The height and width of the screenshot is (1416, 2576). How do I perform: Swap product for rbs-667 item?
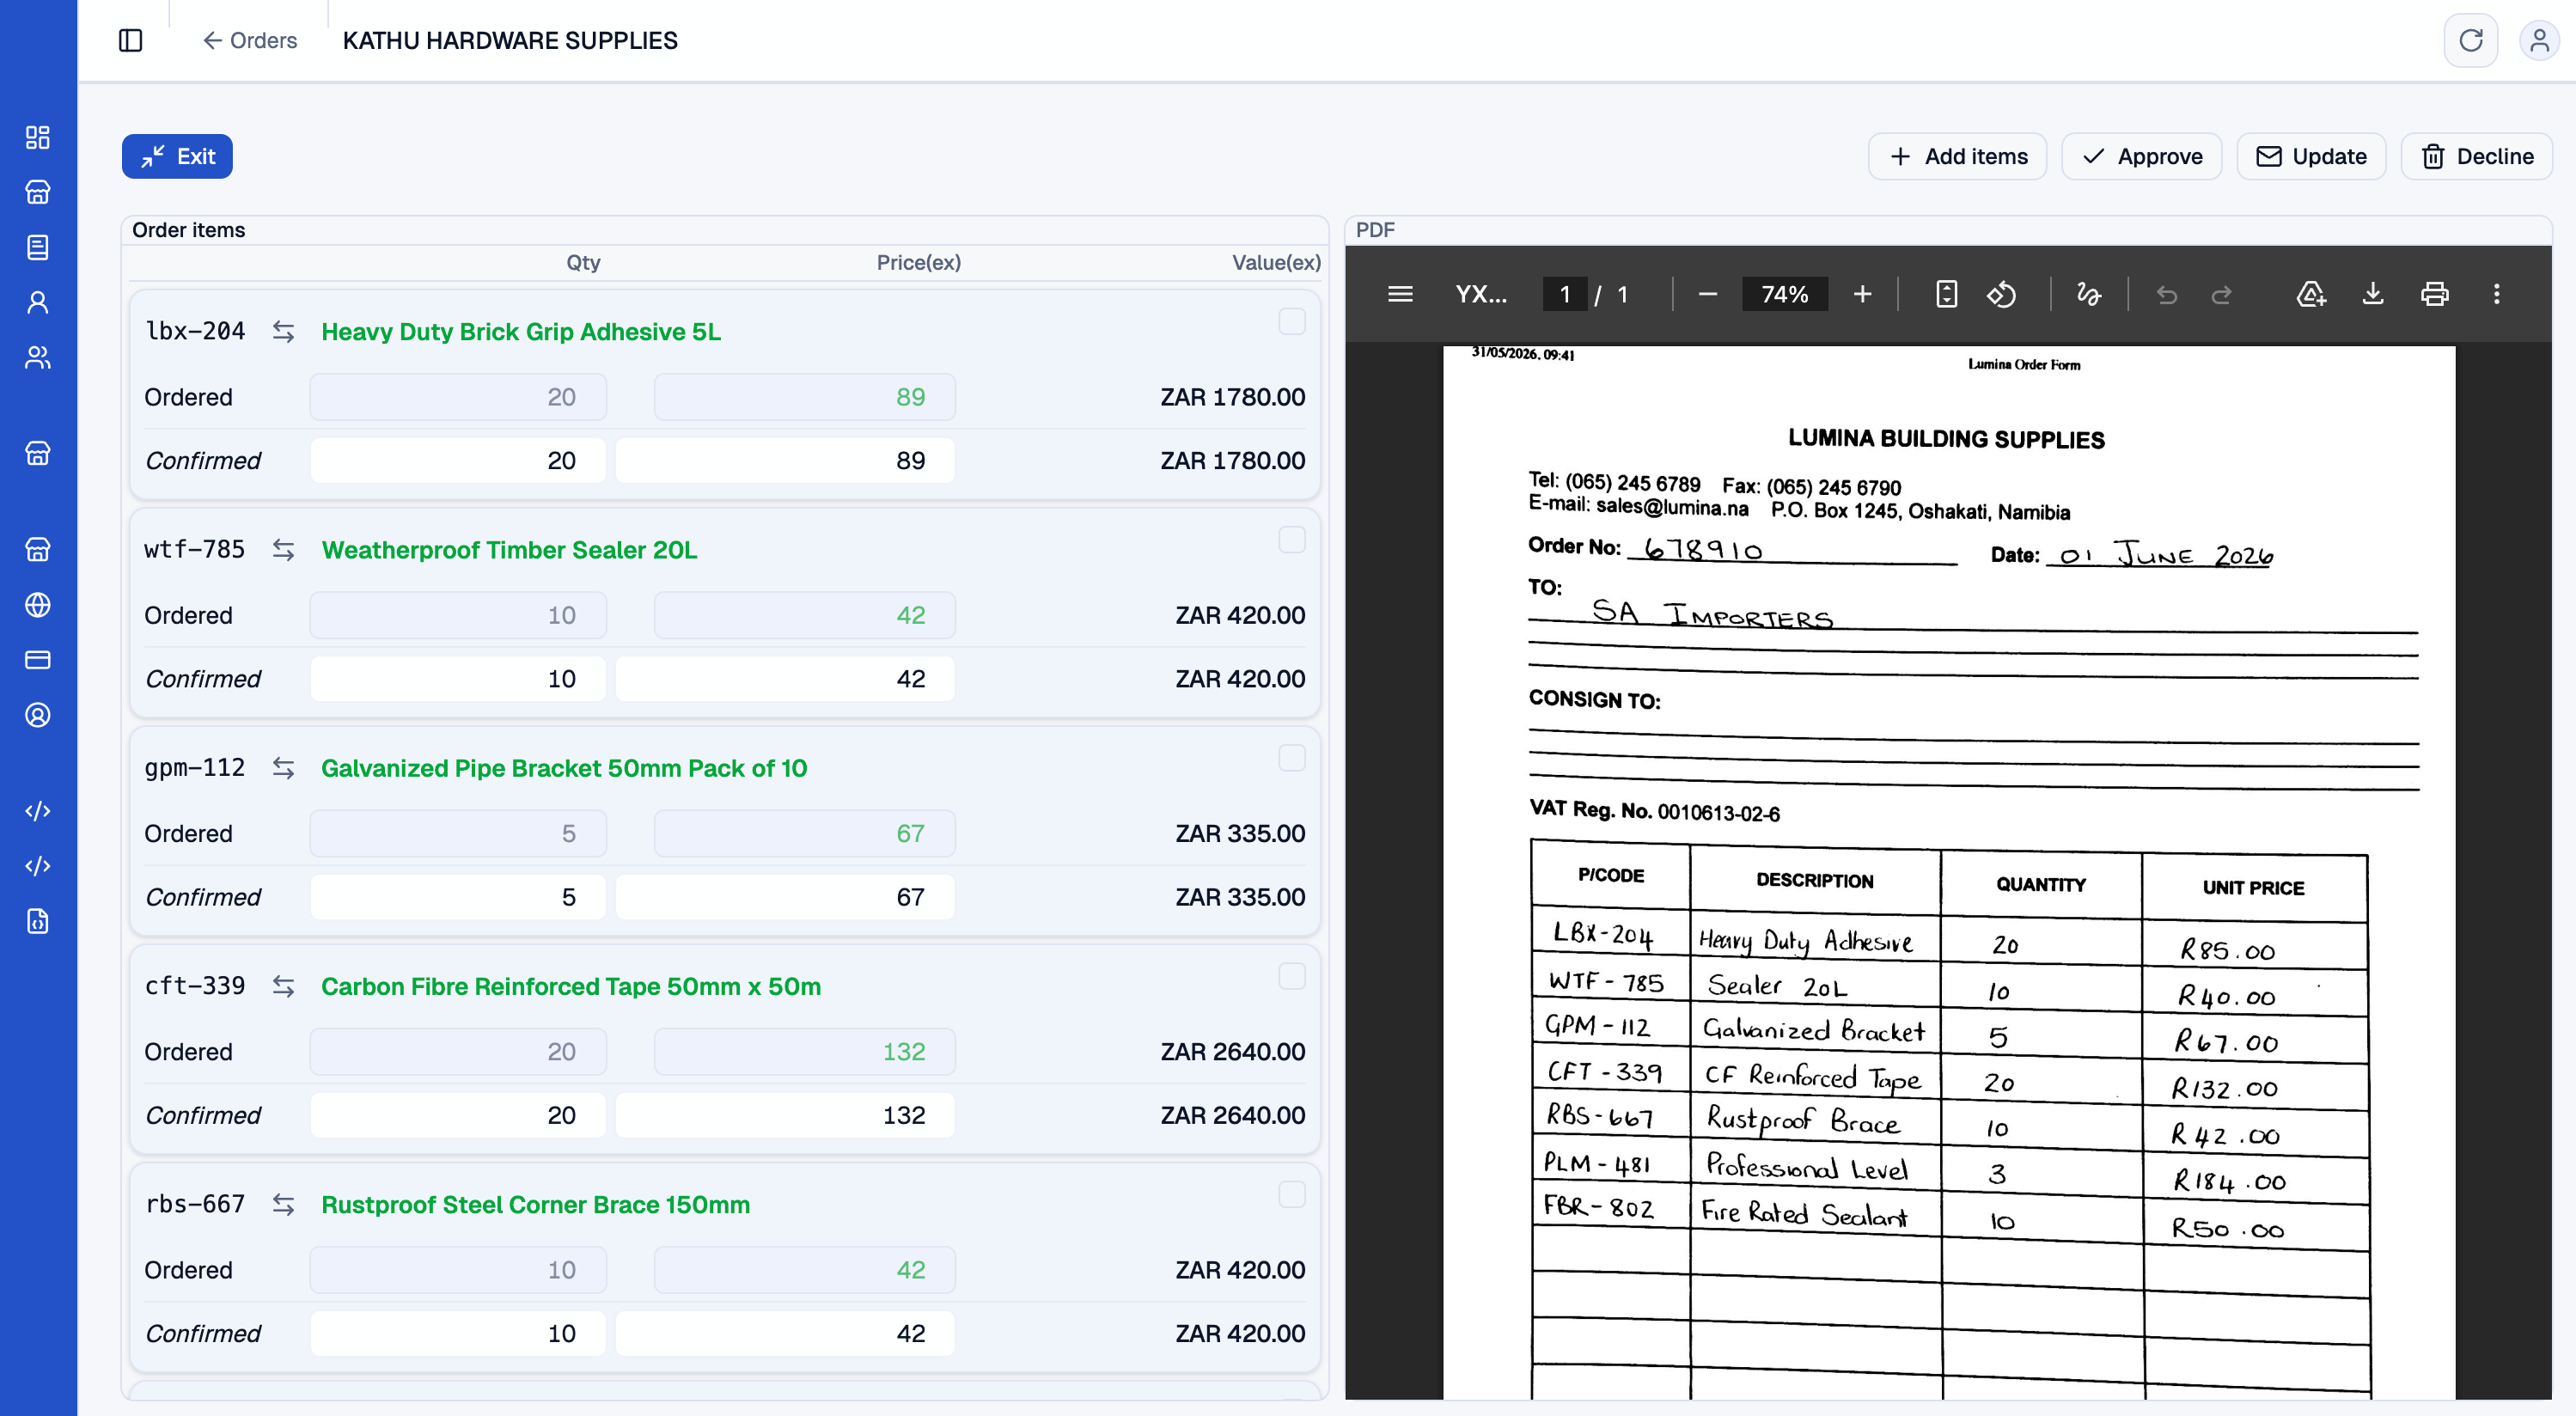tap(283, 1204)
